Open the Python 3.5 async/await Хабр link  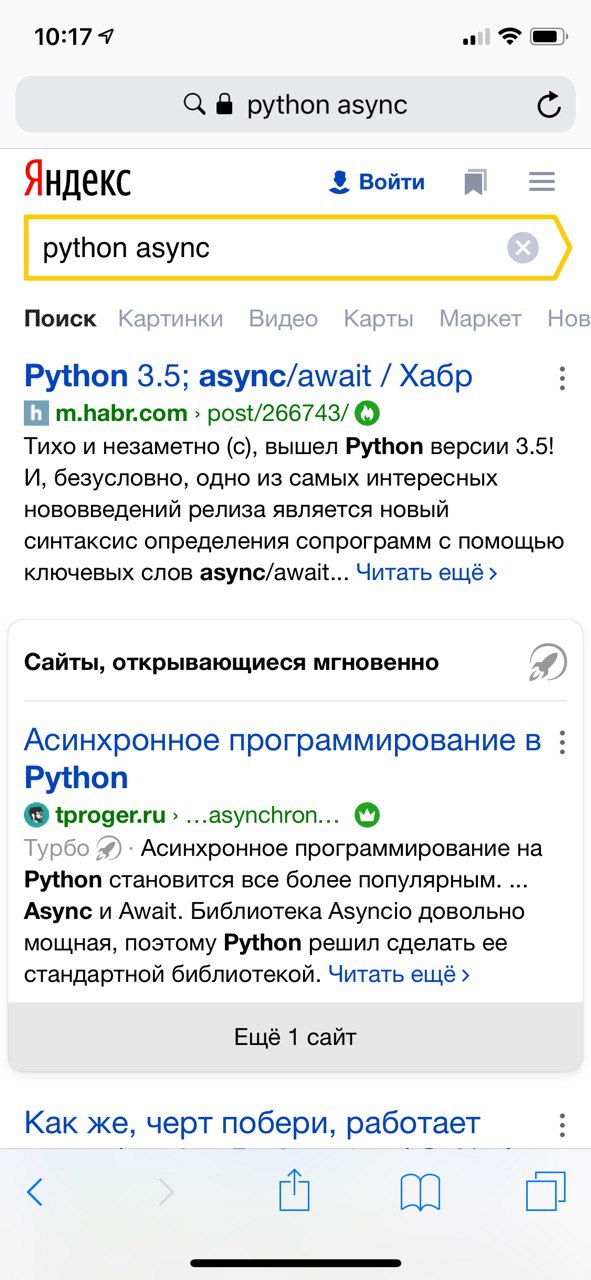[248, 376]
